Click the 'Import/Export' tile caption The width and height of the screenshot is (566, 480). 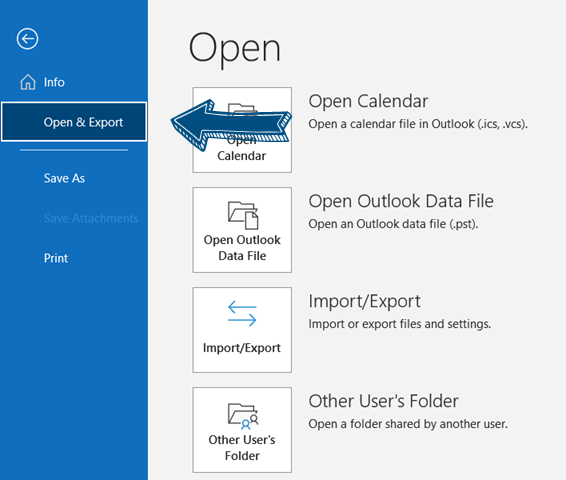[x=242, y=348]
